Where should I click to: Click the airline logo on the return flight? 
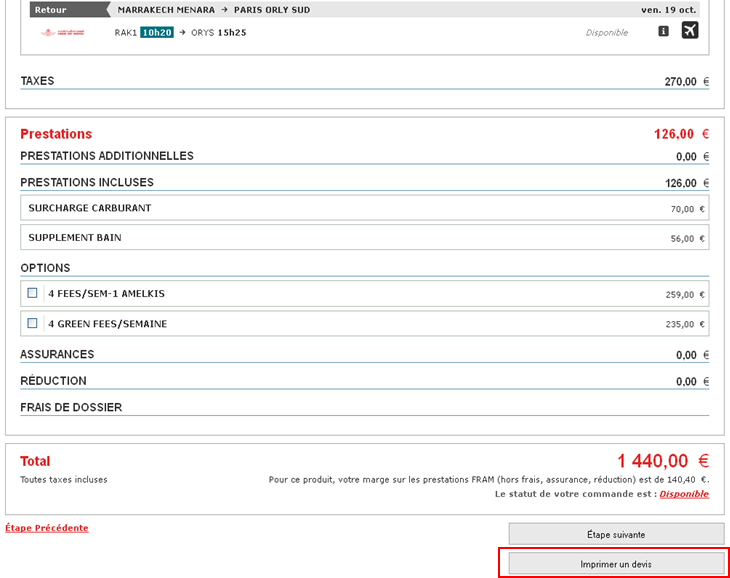pyautogui.click(x=62, y=32)
